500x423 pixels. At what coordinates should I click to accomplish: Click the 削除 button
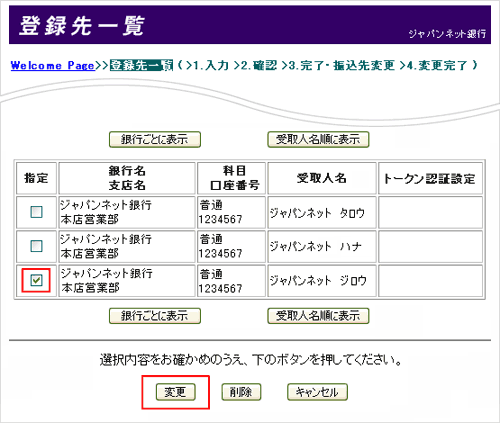(x=241, y=392)
